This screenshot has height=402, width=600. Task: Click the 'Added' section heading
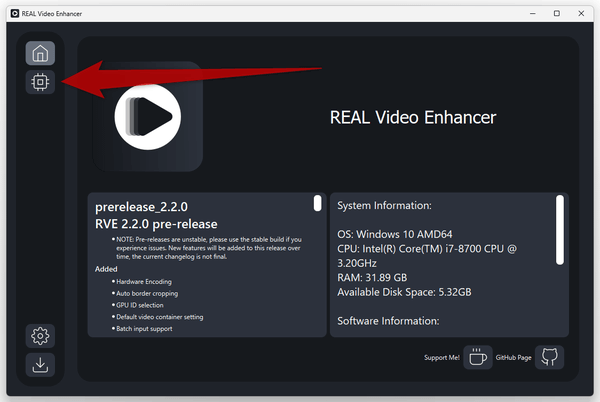click(x=106, y=269)
